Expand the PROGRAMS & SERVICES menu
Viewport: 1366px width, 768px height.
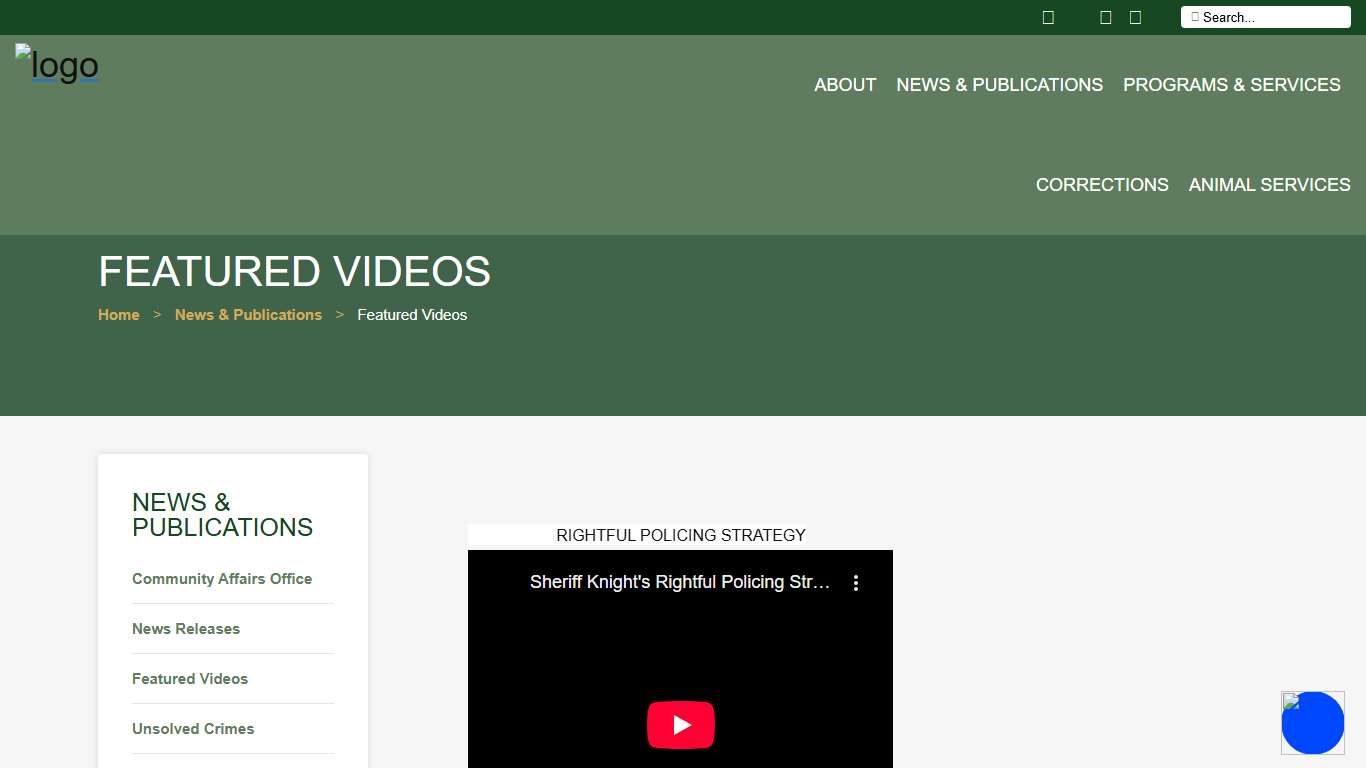(x=1231, y=85)
